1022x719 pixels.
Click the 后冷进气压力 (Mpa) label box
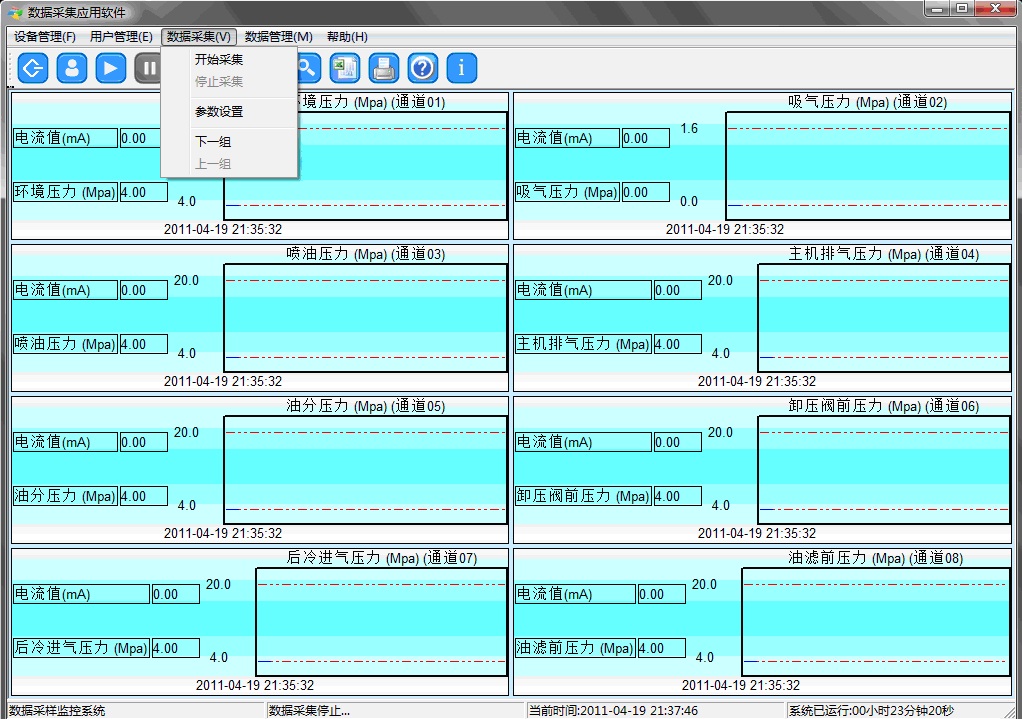click(x=81, y=648)
